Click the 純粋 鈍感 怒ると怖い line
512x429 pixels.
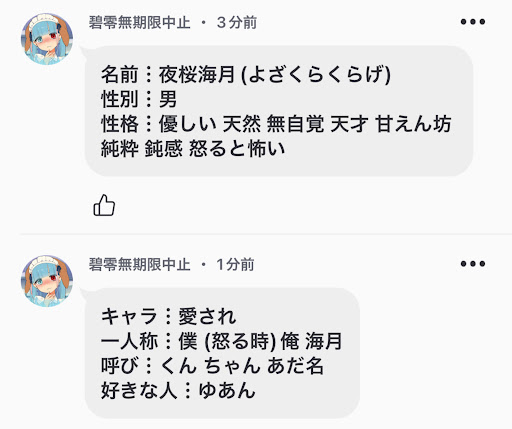click(x=193, y=149)
